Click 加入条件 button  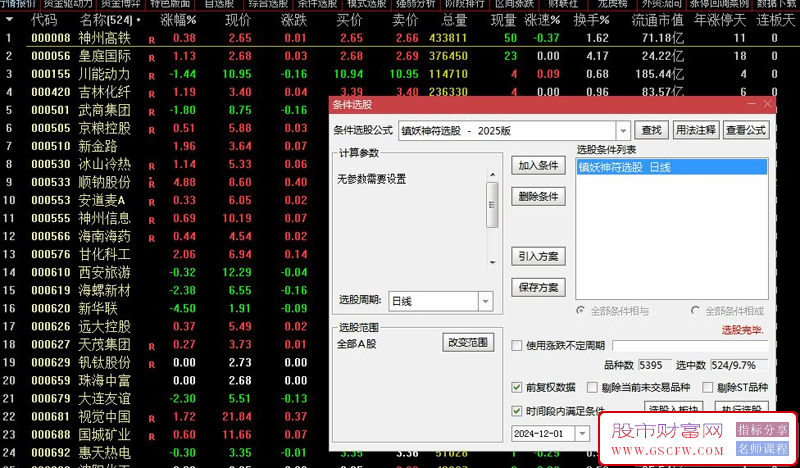pos(538,165)
